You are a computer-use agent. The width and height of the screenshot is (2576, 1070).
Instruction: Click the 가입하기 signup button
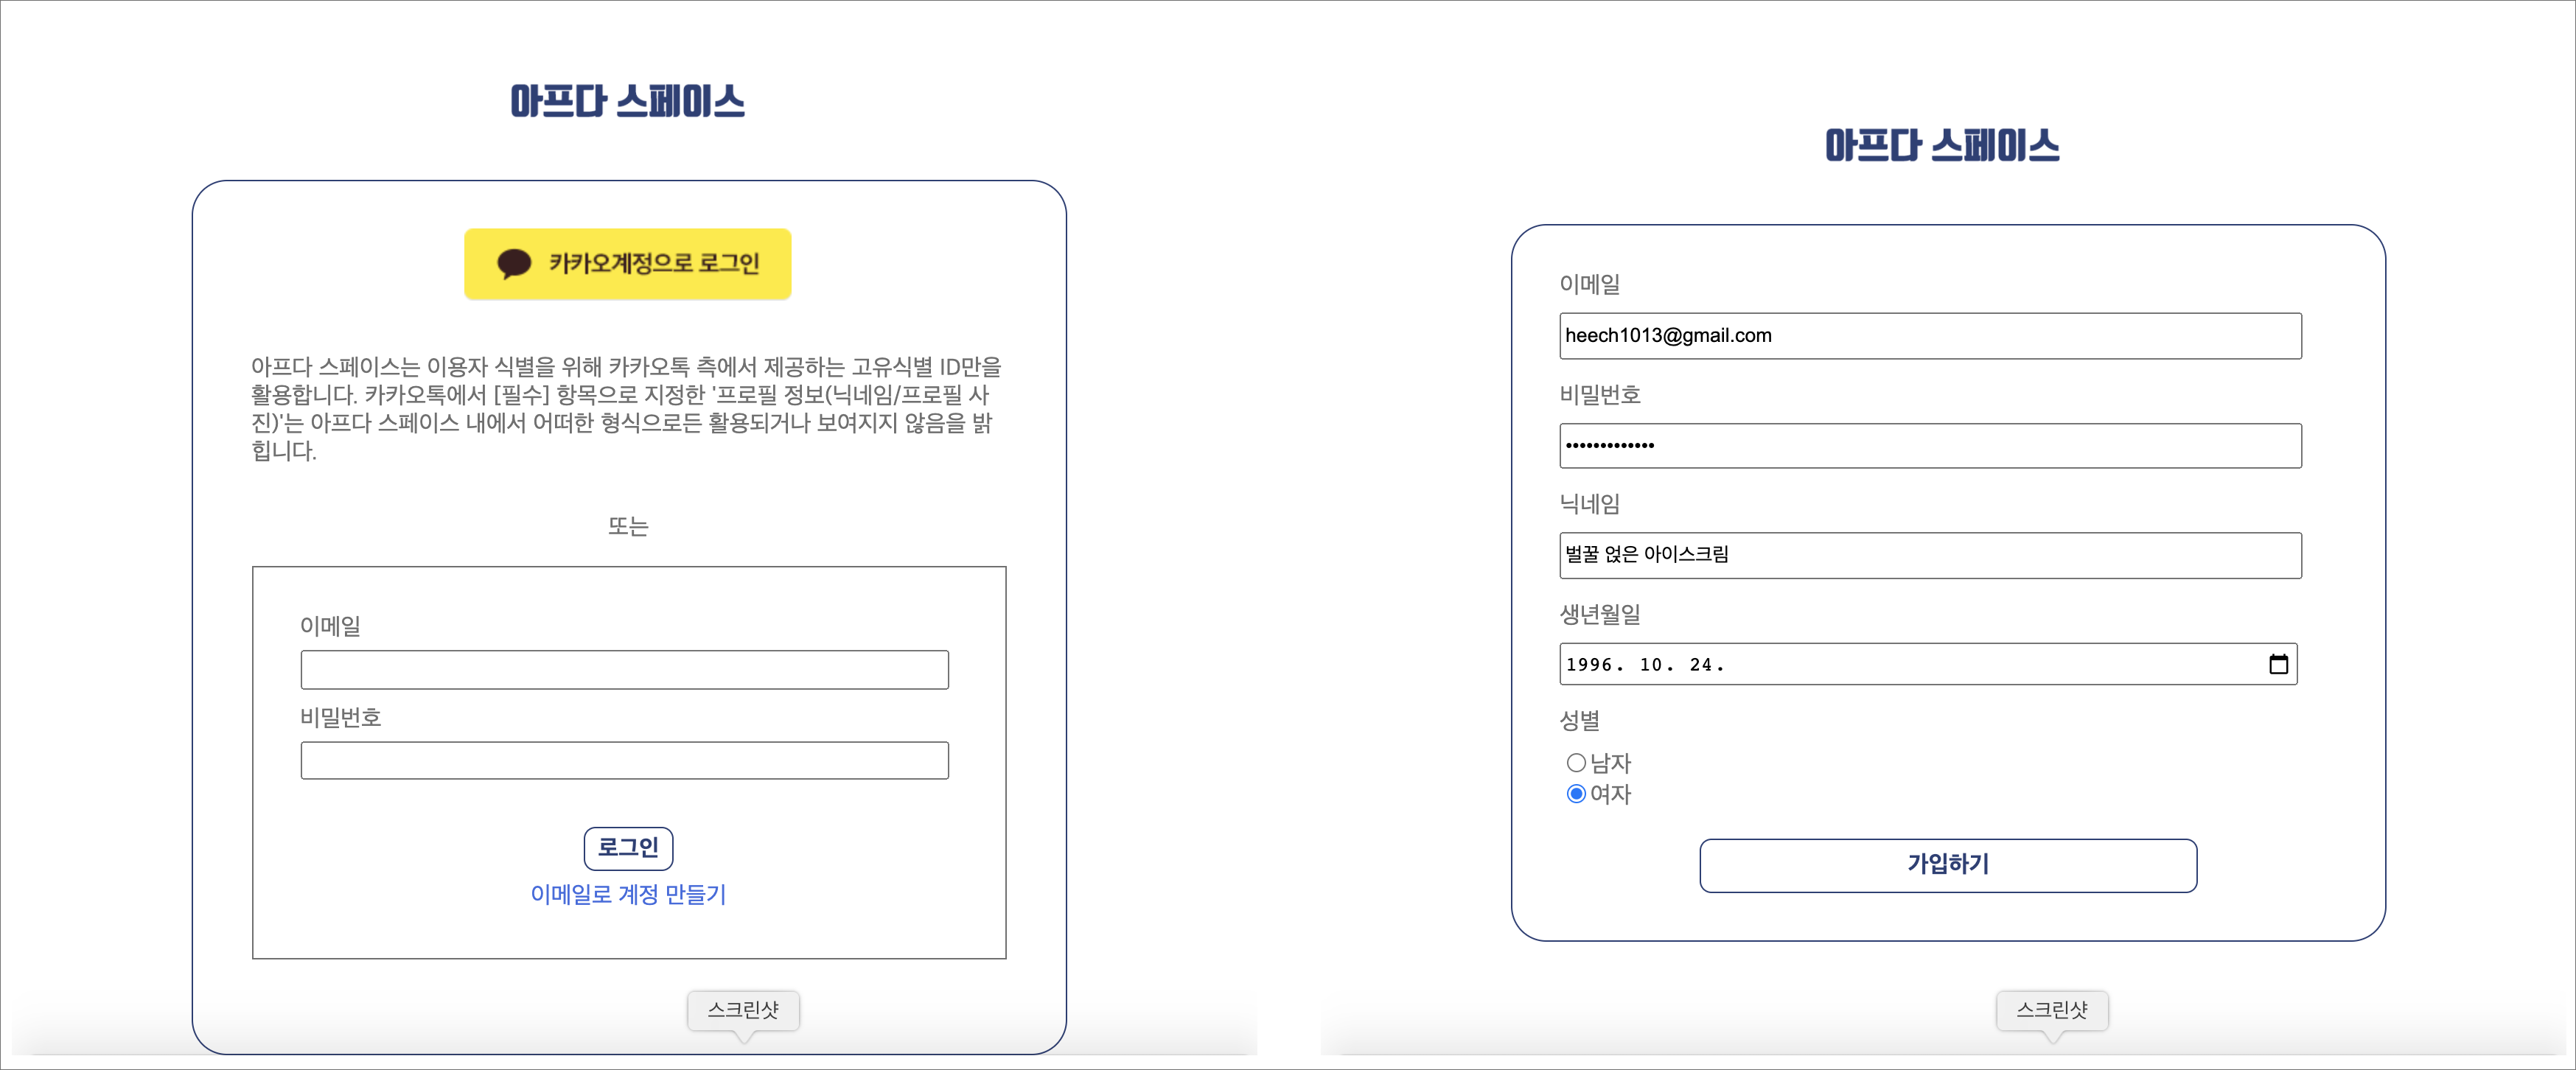1947,865
